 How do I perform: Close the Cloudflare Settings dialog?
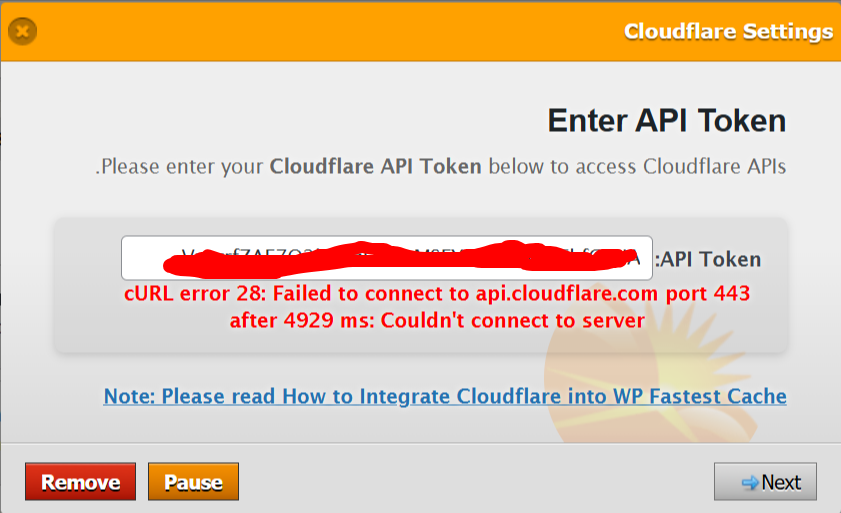[22, 31]
